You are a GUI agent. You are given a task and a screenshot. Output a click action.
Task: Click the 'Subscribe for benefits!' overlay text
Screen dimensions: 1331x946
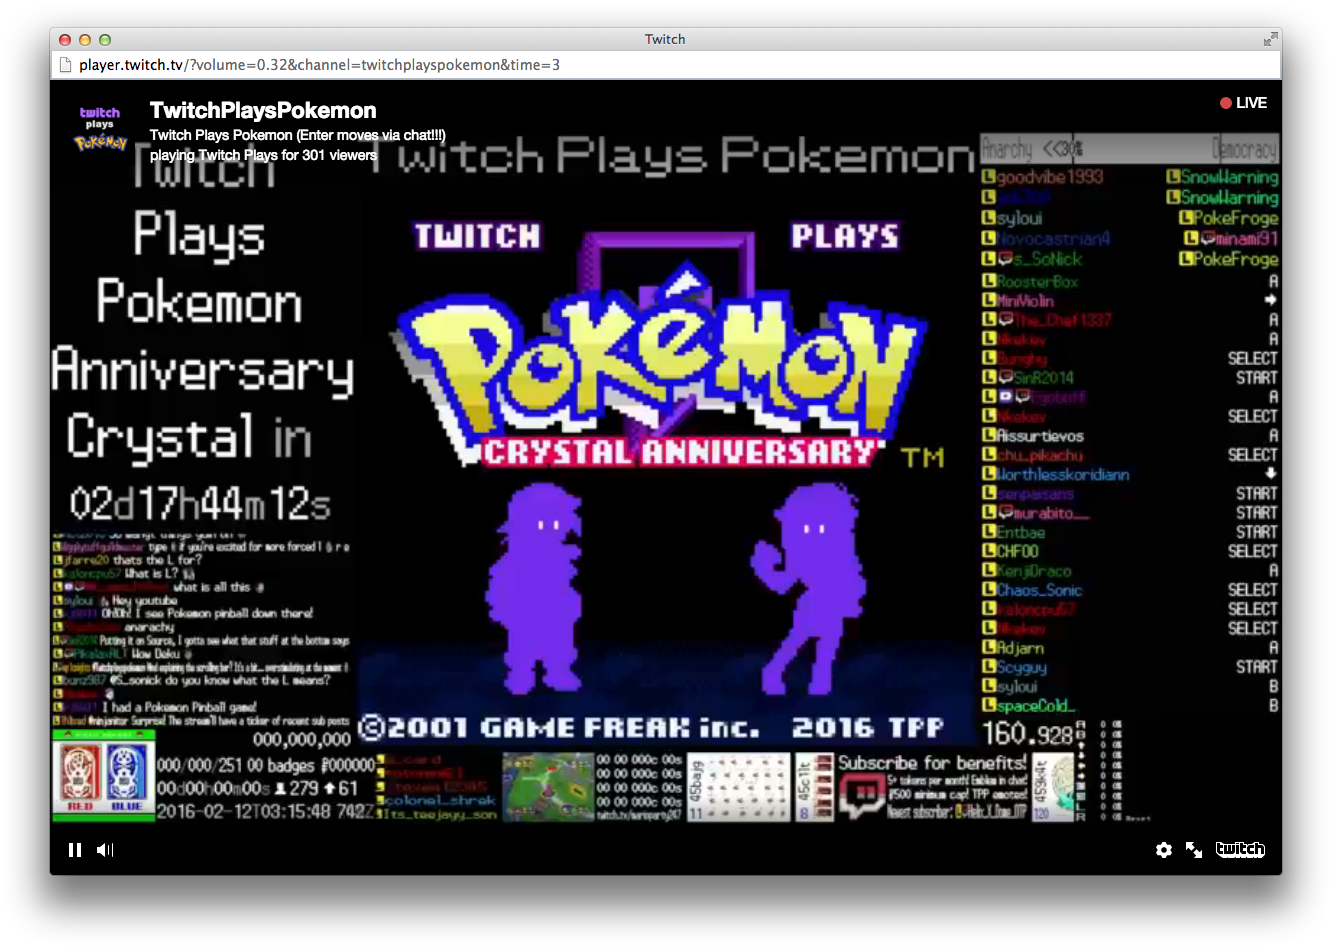(932, 763)
